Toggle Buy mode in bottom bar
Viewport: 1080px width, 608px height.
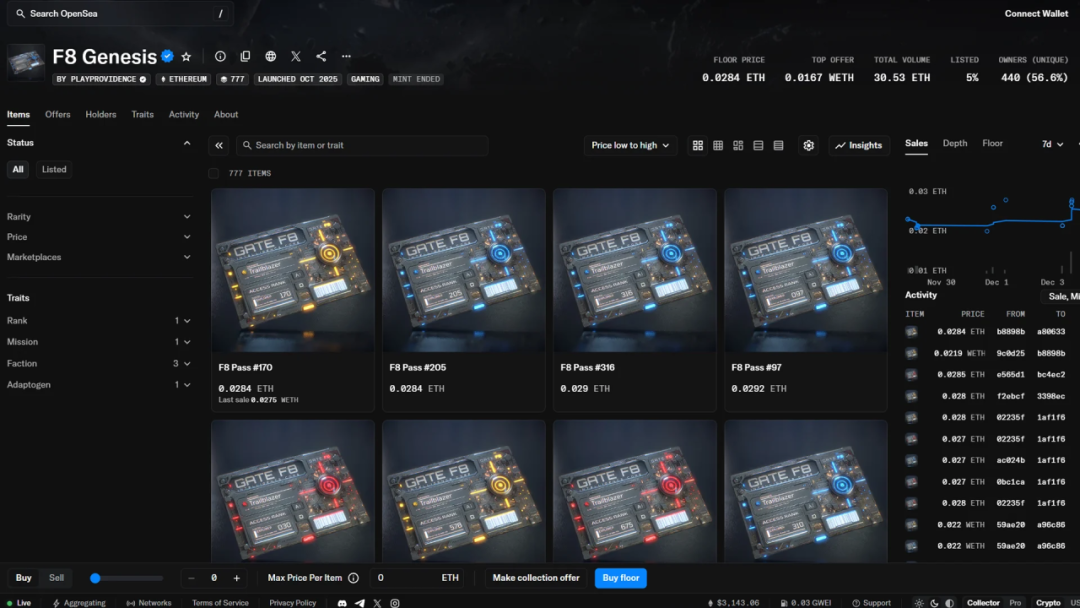pyautogui.click(x=23, y=578)
